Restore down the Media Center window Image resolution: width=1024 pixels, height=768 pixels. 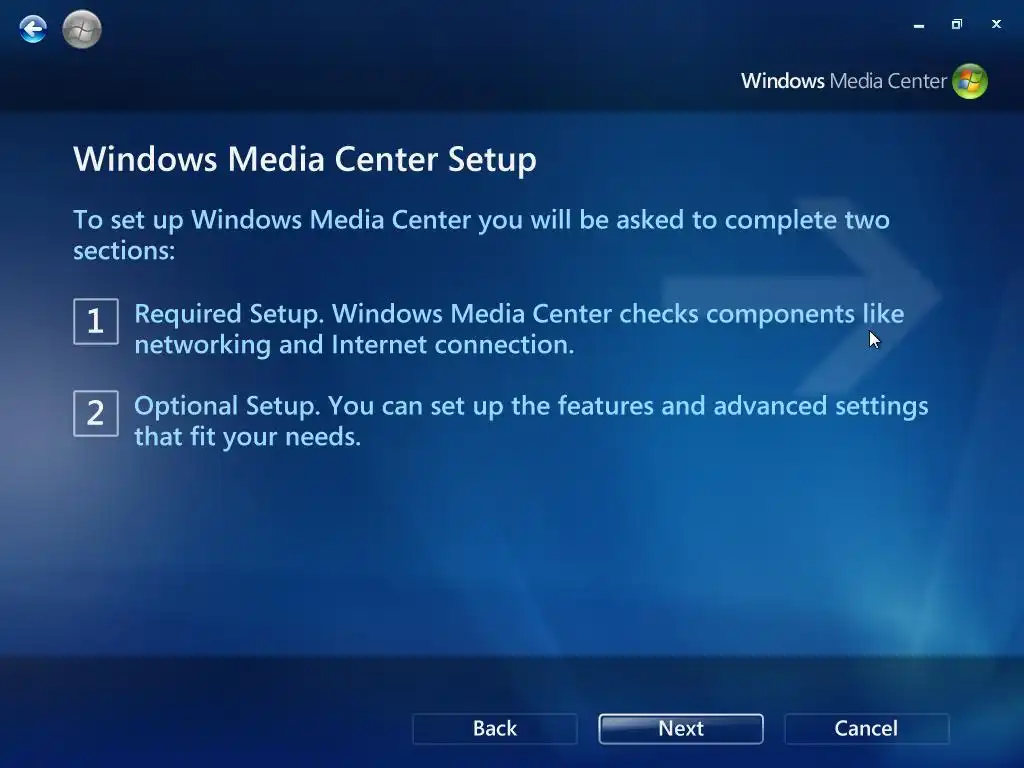(957, 24)
